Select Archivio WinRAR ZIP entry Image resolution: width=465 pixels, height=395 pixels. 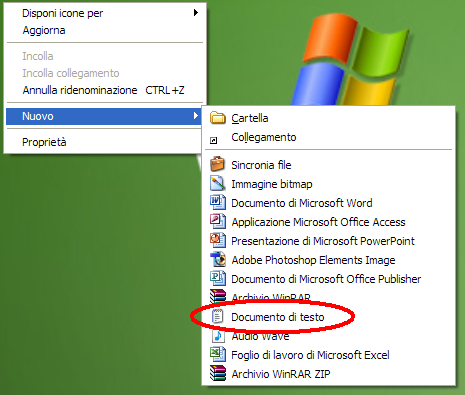pyautogui.click(x=281, y=374)
